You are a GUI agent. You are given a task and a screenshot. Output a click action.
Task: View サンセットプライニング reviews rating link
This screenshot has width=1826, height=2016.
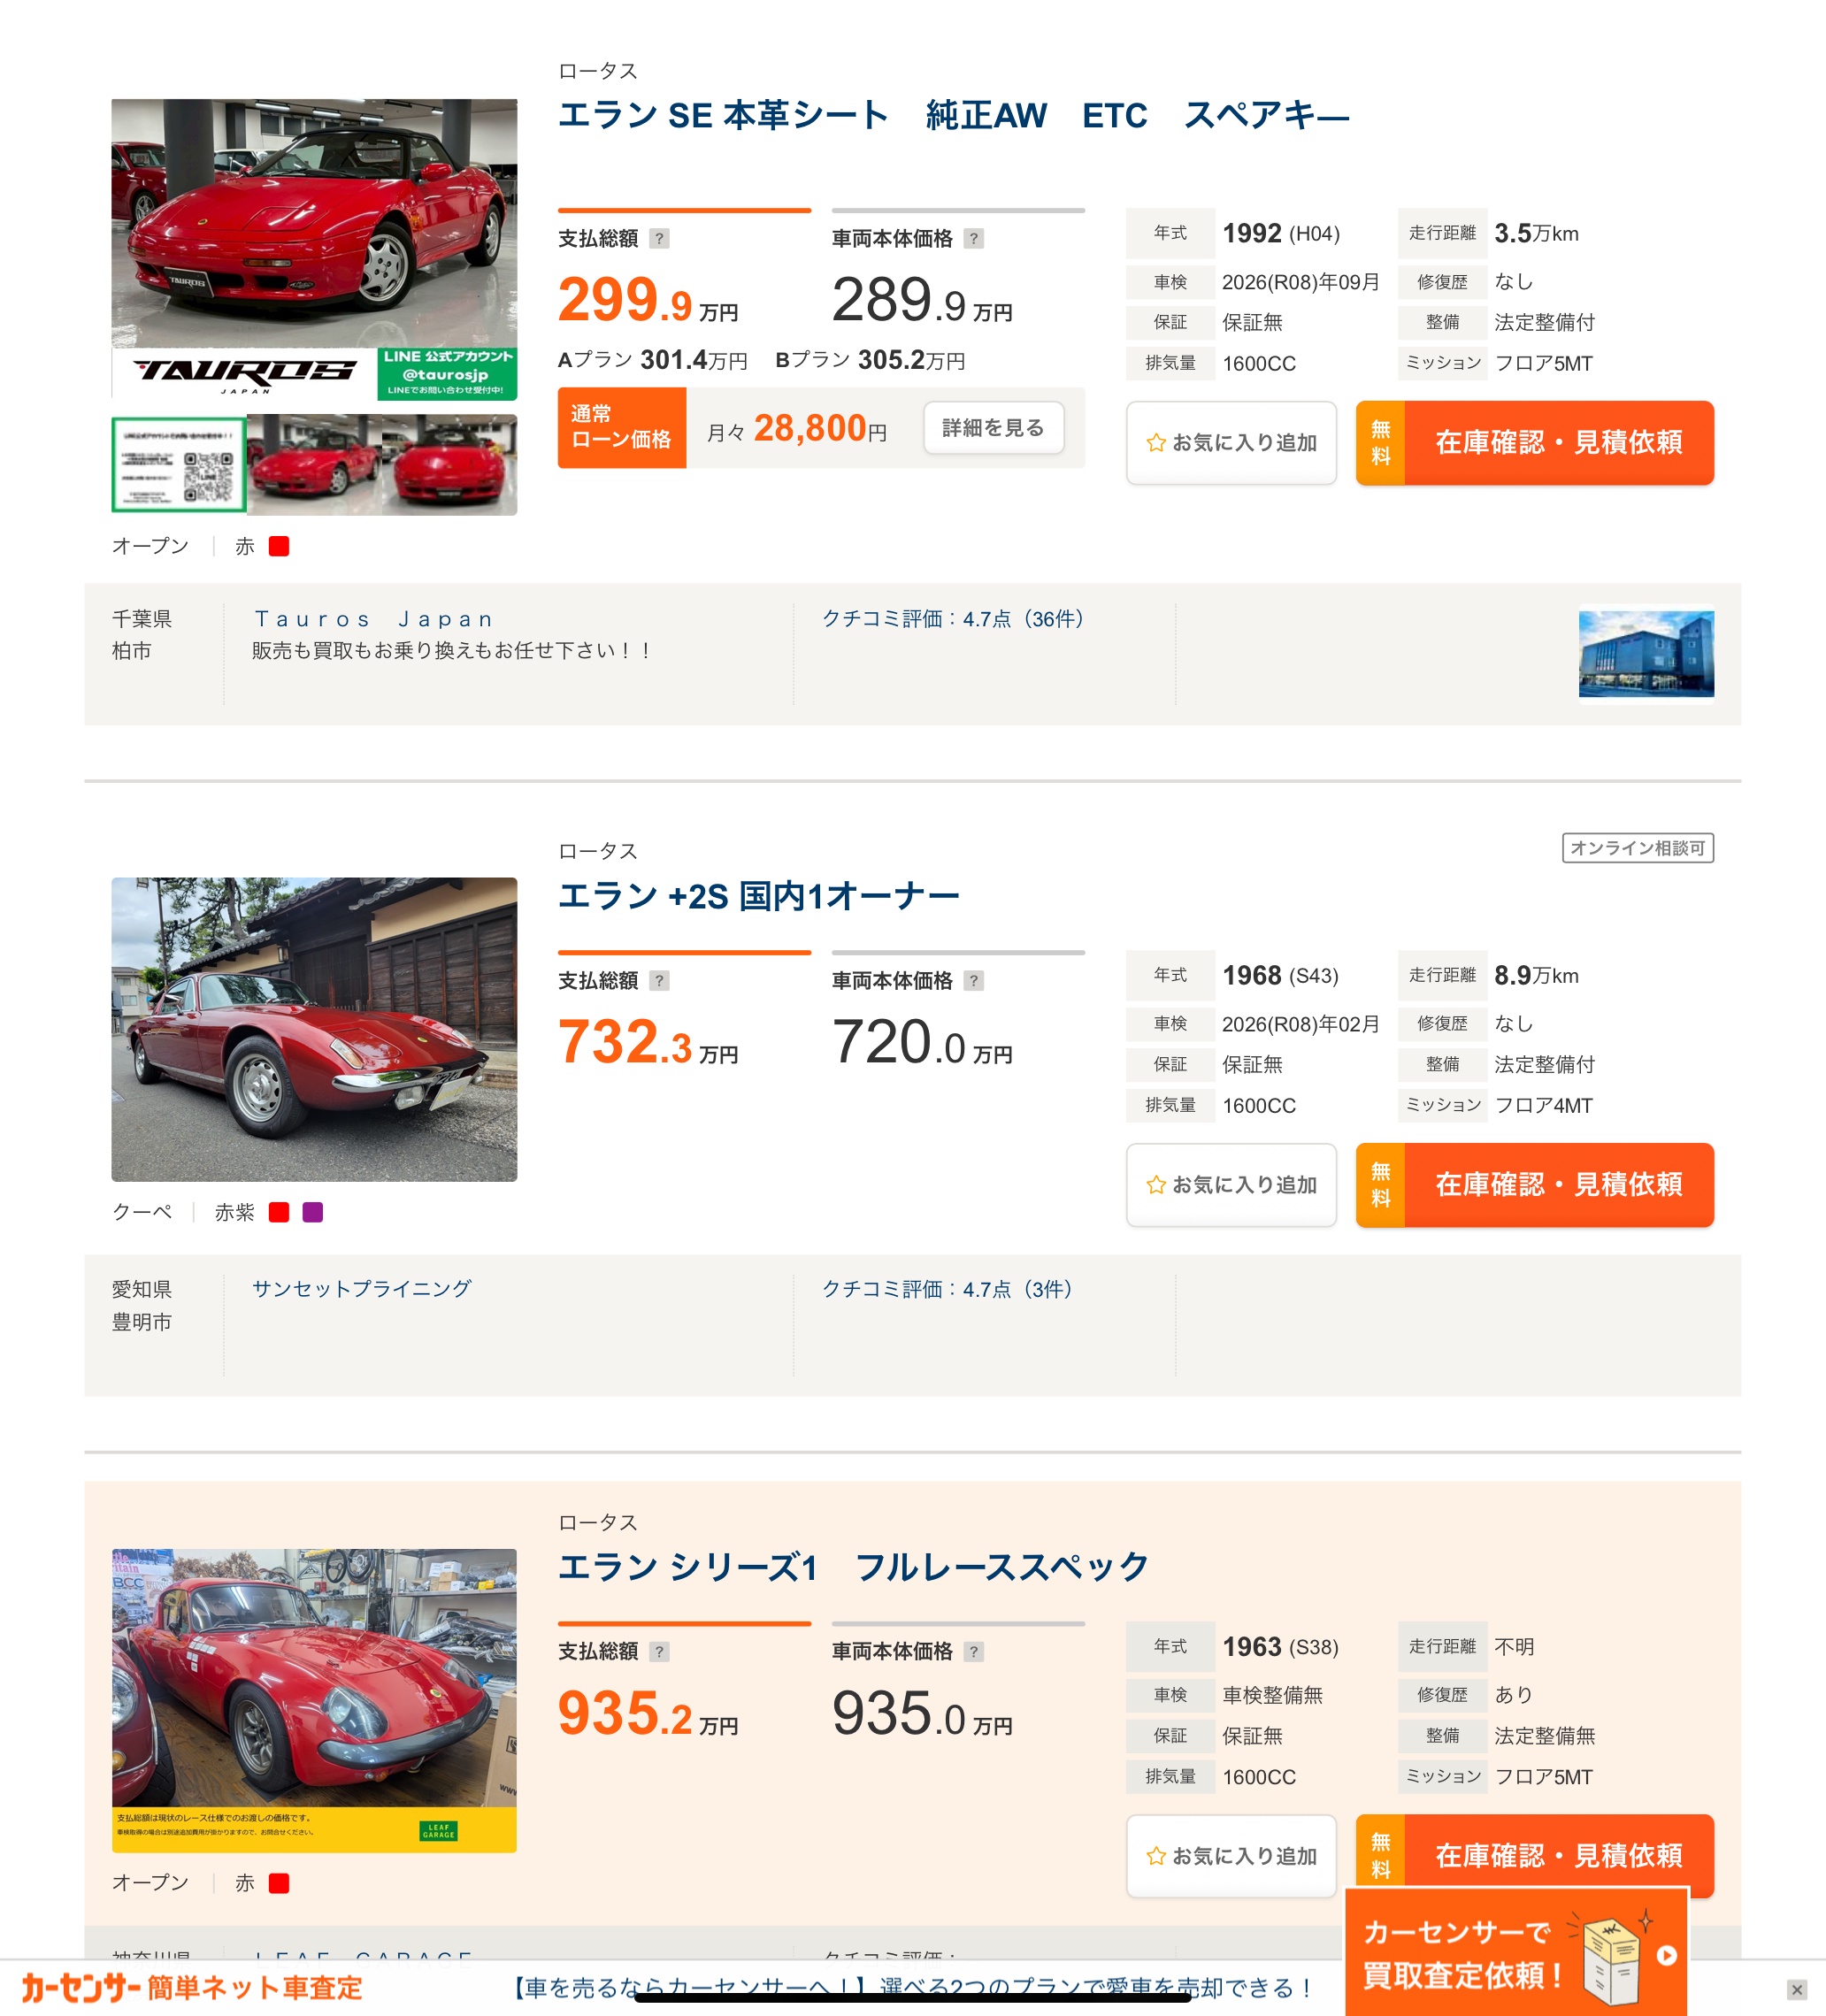tap(947, 1289)
